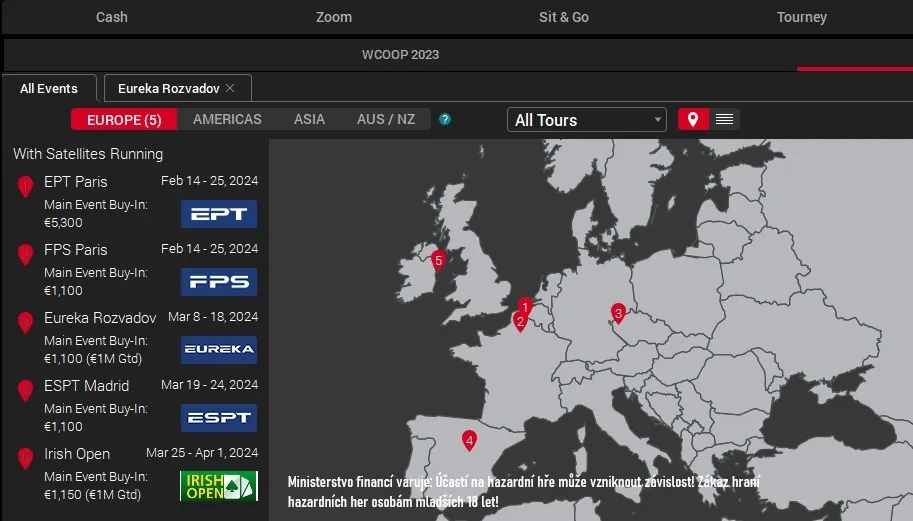Switch to map view with pin icon
The image size is (913, 521).
coord(693,119)
